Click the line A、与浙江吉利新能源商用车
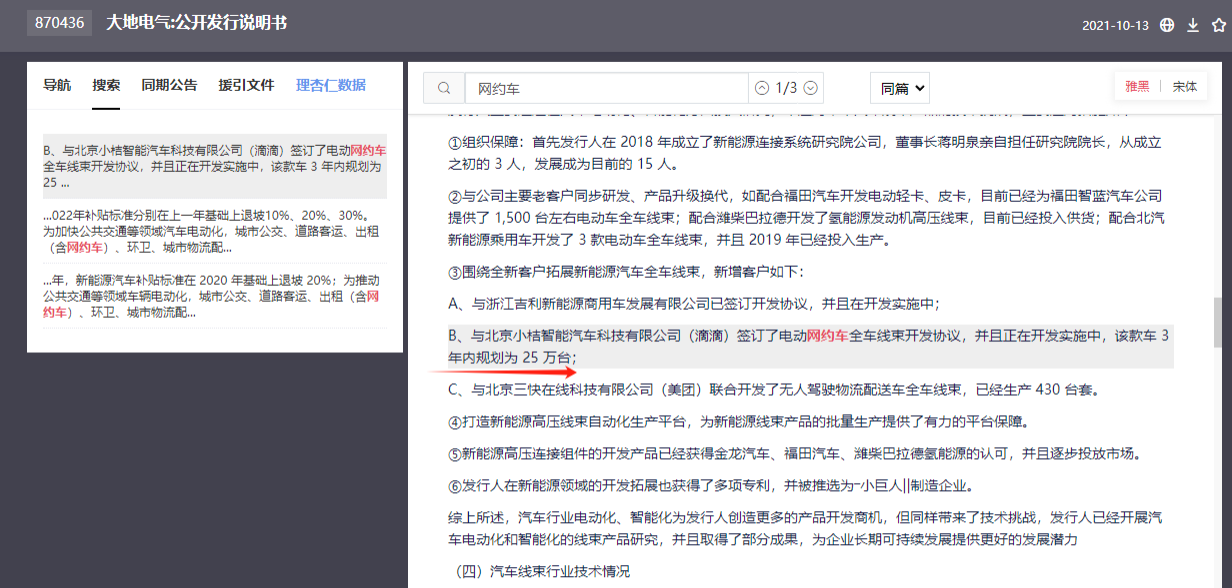The width and height of the screenshot is (1232, 588). pyautogui.click(x=694, y=304)
